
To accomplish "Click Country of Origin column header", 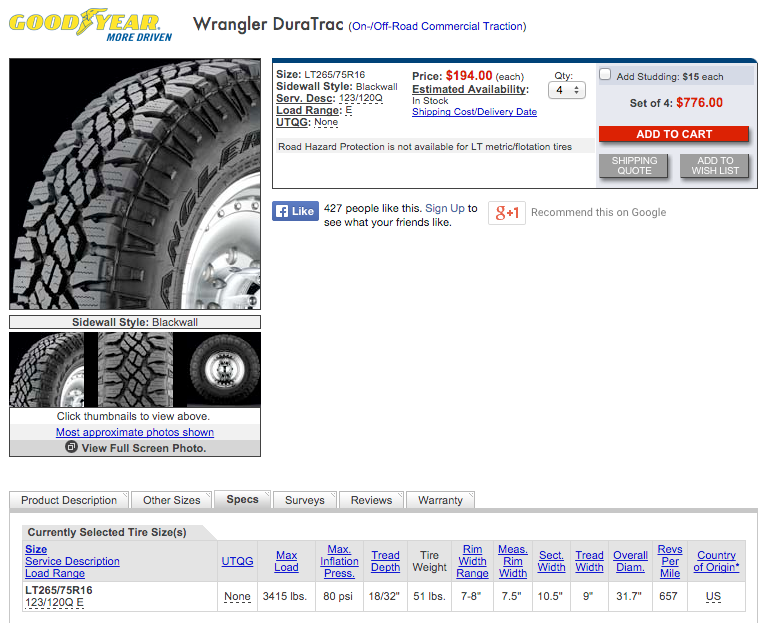I will tap(716, 561).
